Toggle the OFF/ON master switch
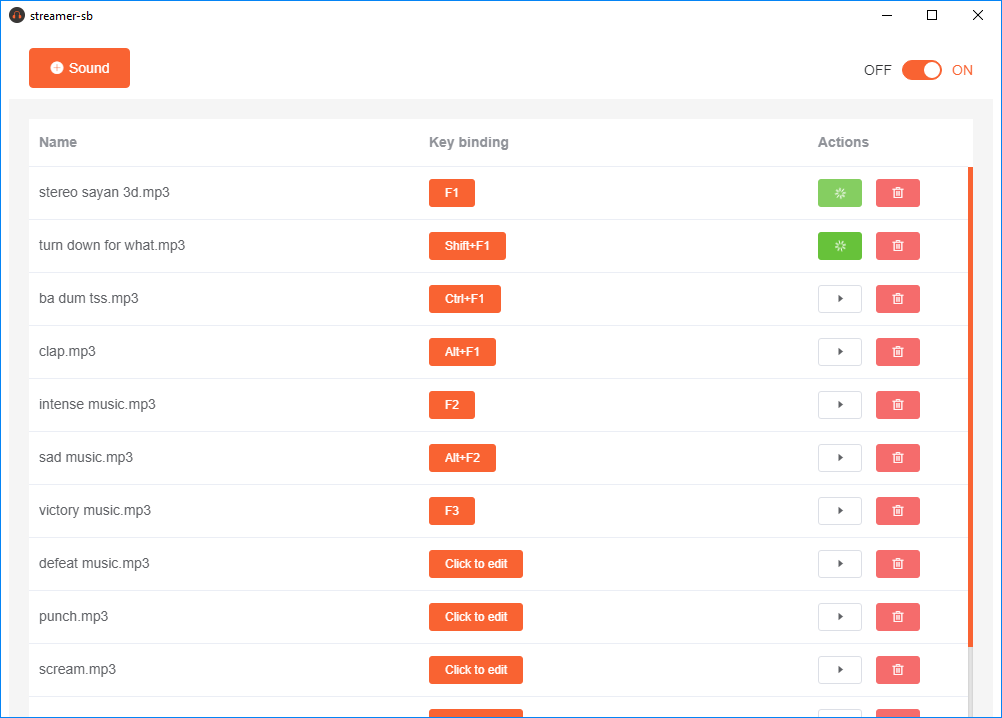This screenshot has height=718, width=1002. pyautogui.click(x=921, y=70)
